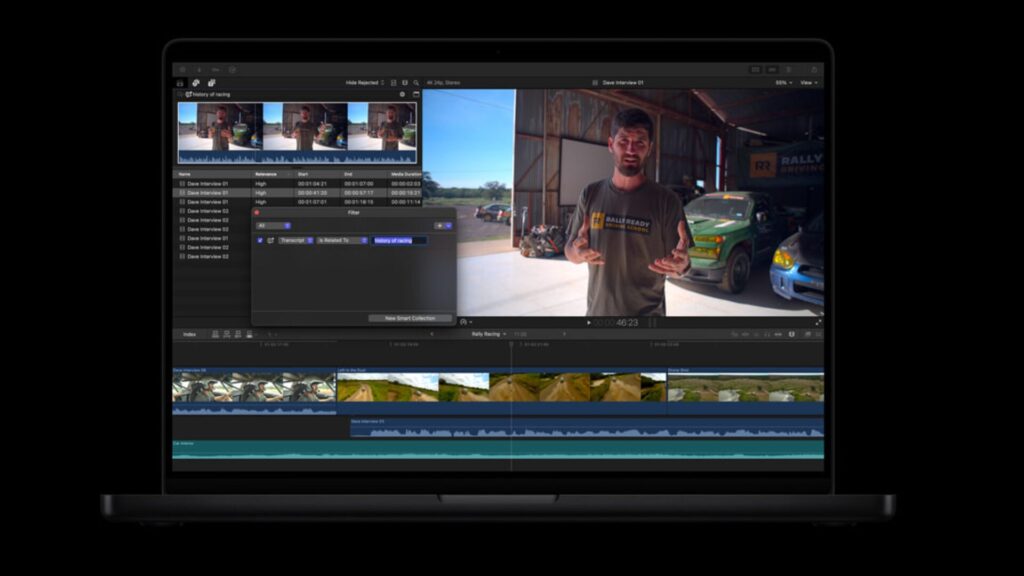Open the View menu above the viewer
1024x576 pixels.
(x=809, y=82)
